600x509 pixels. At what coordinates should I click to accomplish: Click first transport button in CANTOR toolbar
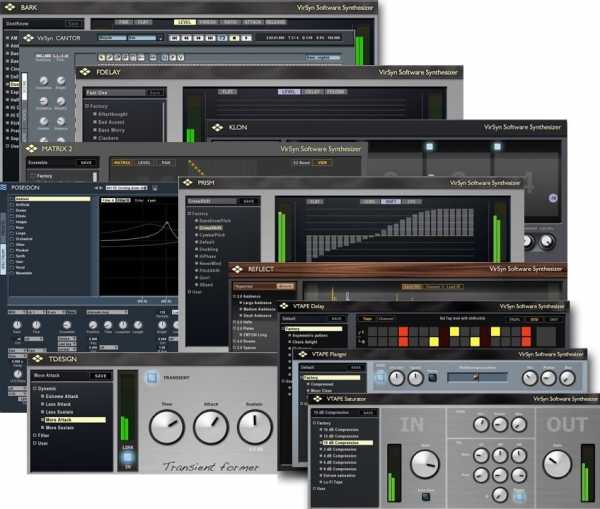(174, 38)
